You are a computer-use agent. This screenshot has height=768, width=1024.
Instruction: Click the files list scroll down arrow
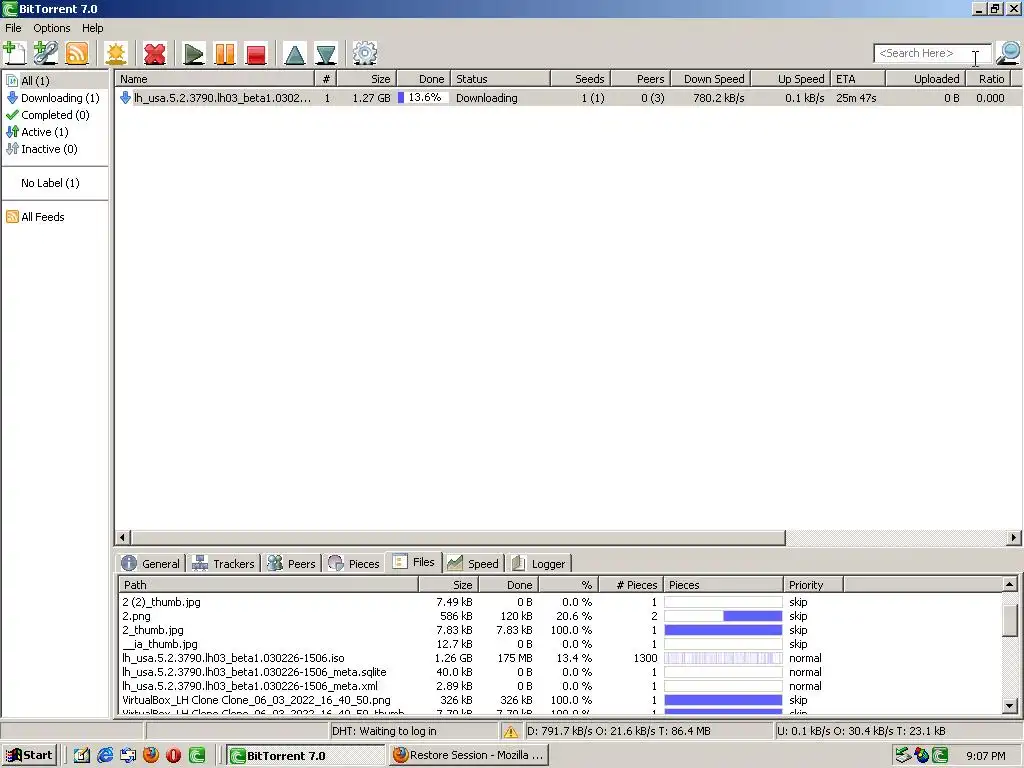[x=1010, y=705]
